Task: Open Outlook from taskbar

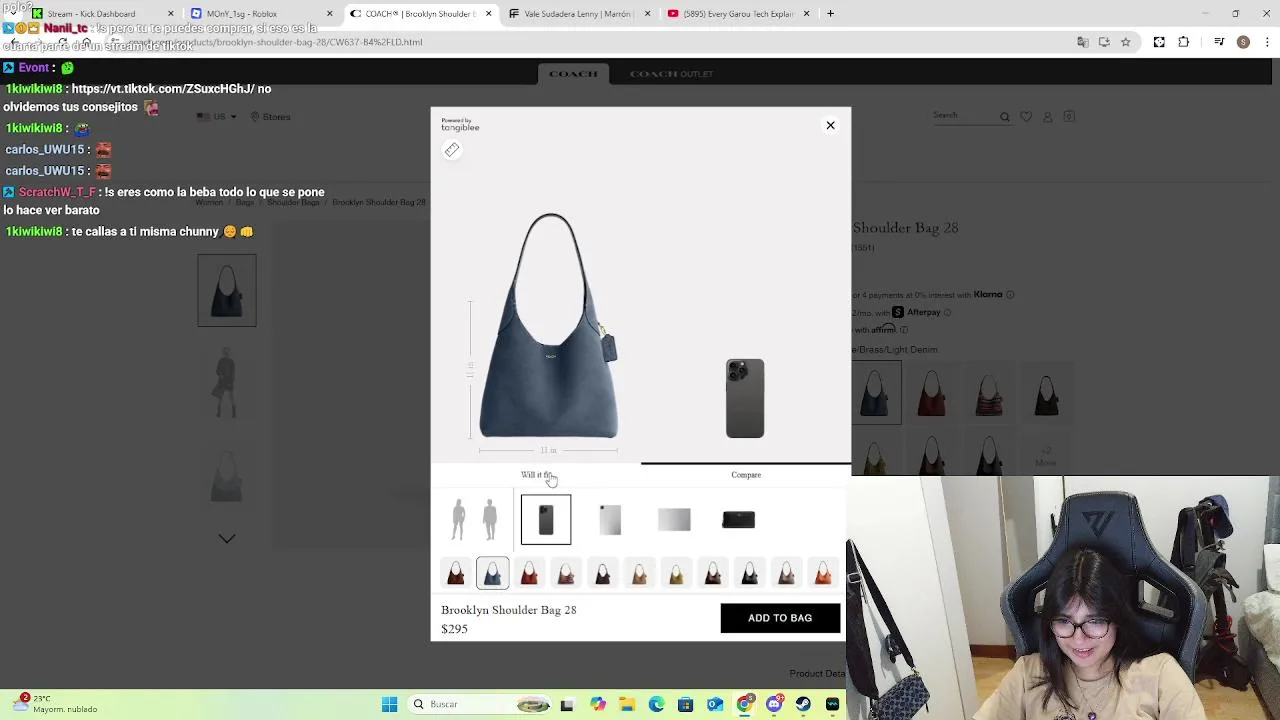Action: point(715,705)
